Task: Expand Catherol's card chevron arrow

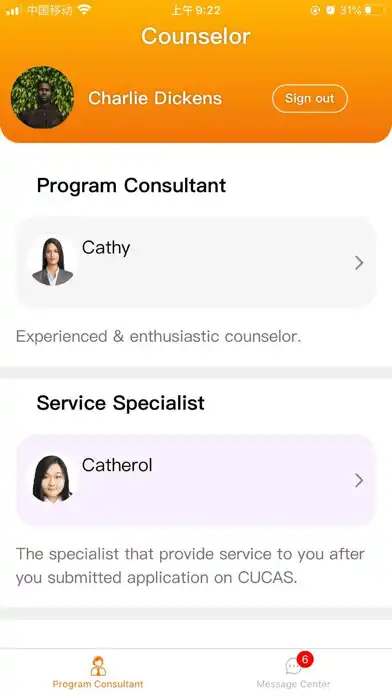Action: 359,480
